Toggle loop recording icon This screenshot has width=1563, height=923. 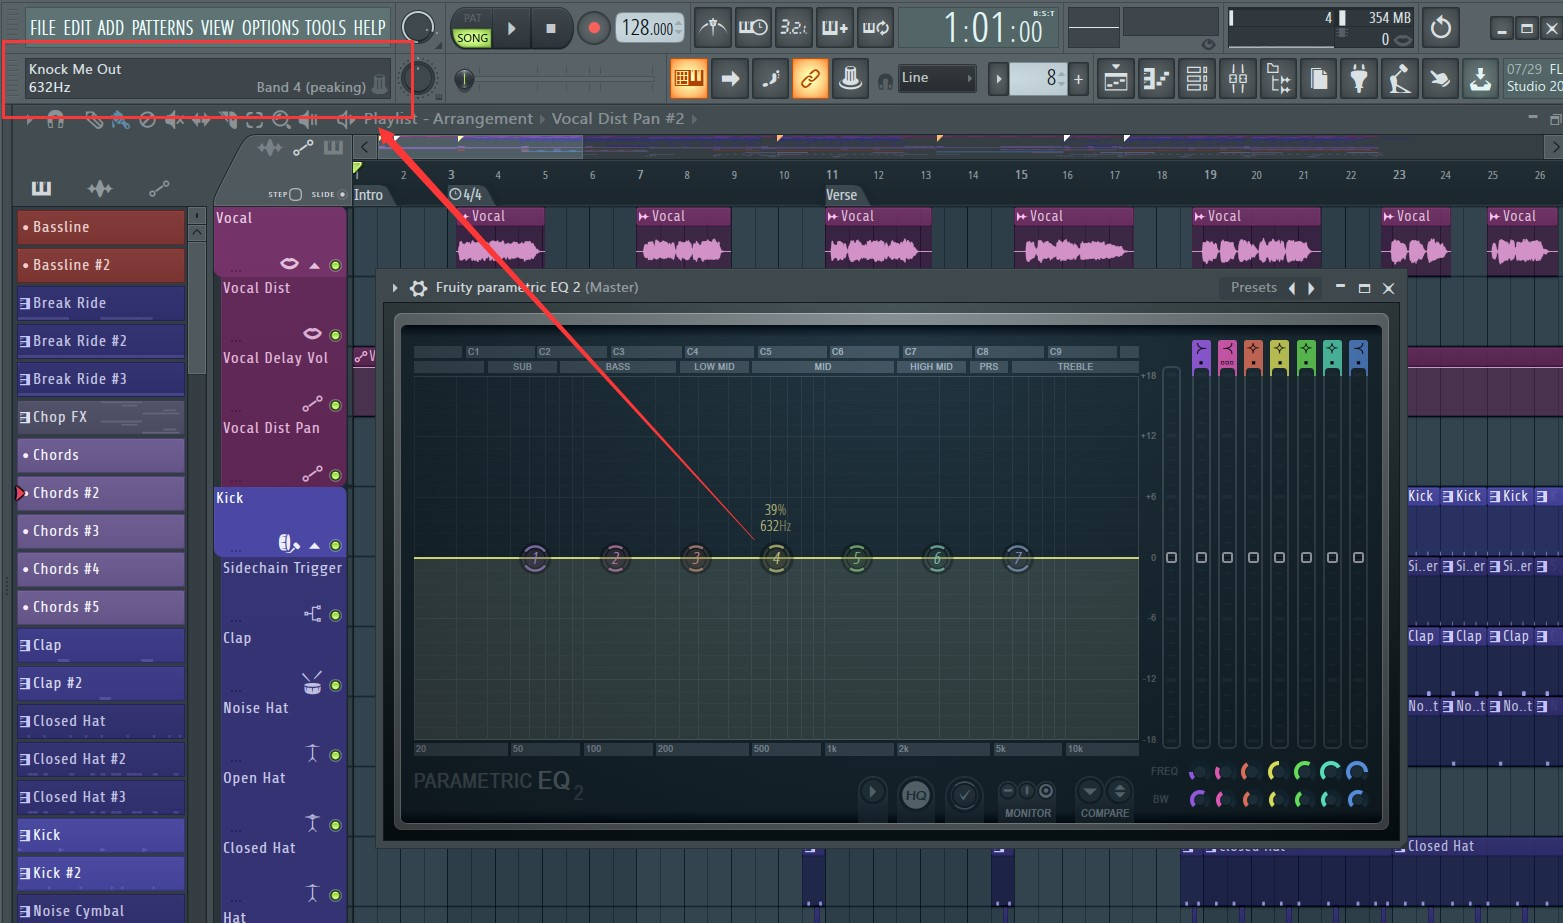875,28
